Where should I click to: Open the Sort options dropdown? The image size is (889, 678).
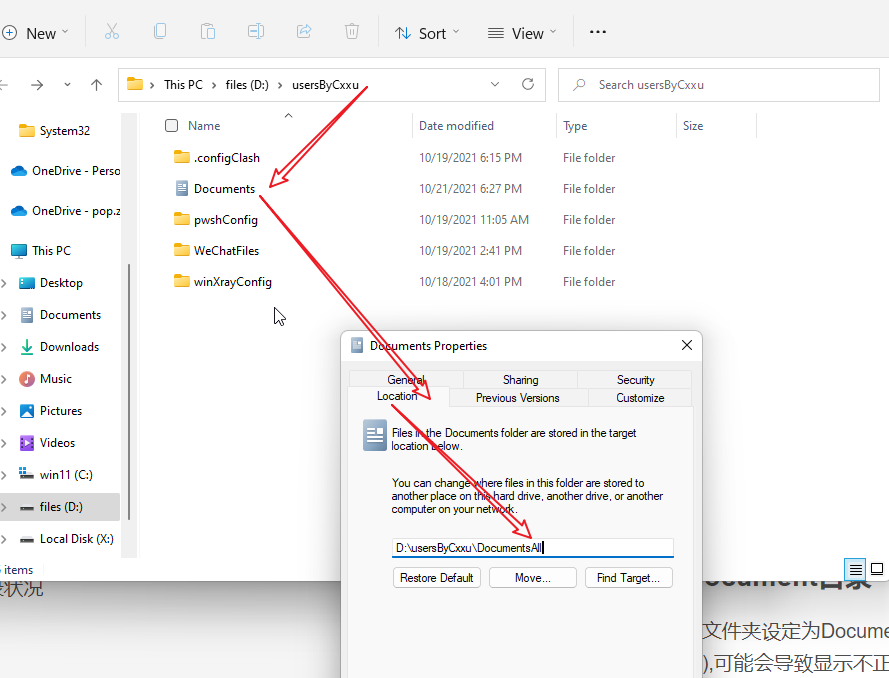427,33
